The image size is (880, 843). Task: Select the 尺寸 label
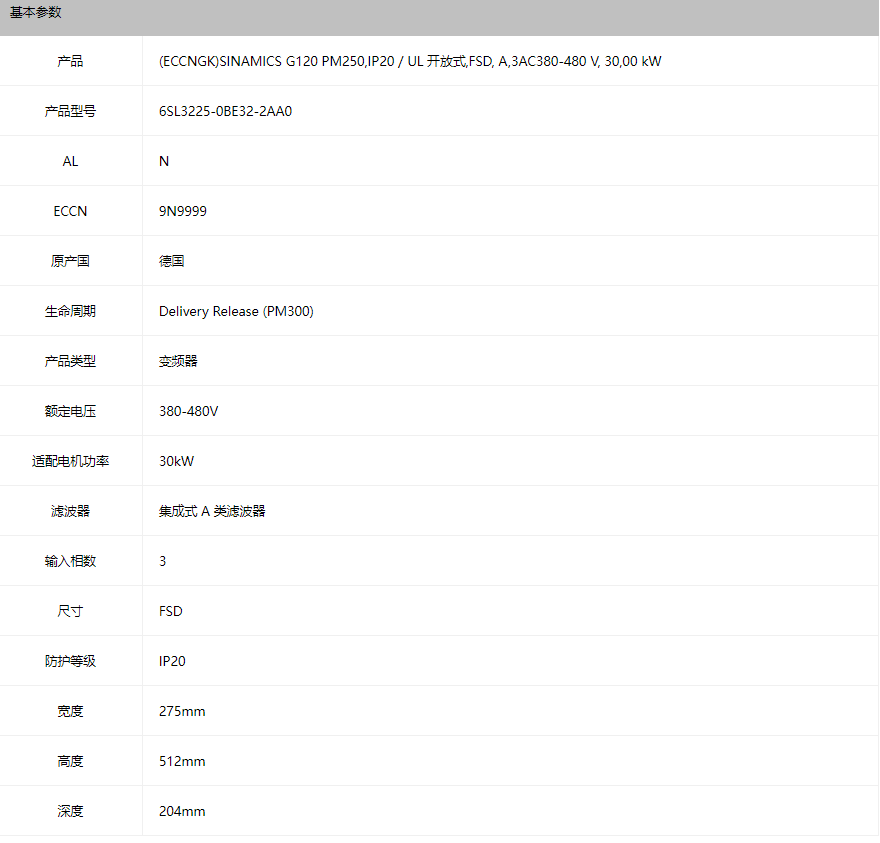[x=70, y=611]
